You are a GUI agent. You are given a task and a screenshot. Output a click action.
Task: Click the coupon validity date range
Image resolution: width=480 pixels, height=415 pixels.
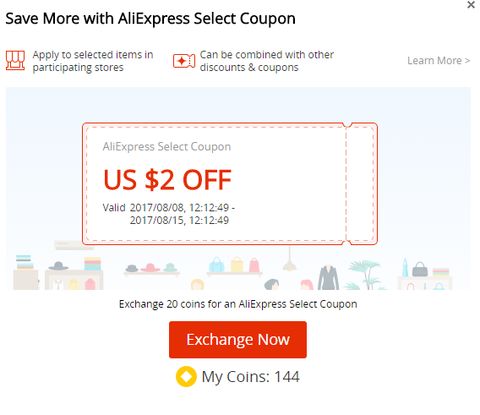click(169, 214)
